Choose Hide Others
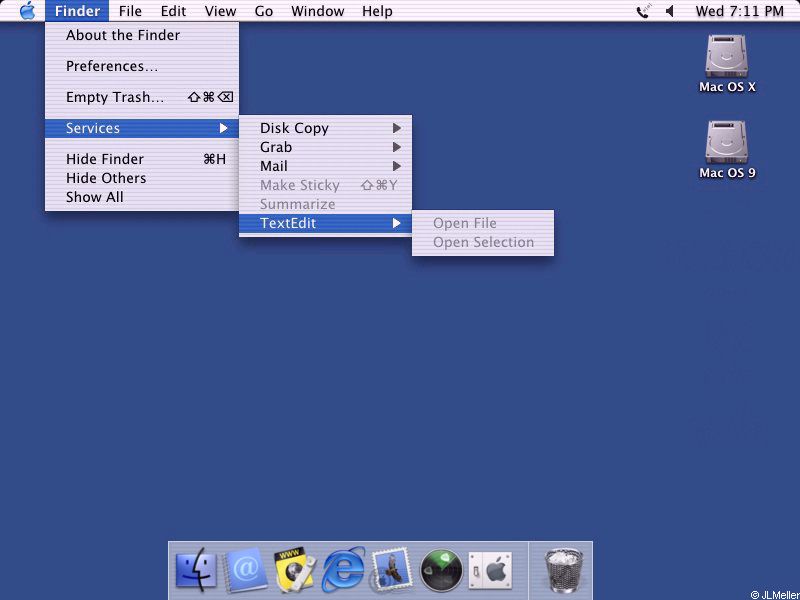This screenshot has height=600, width=800. pos(142,178)
